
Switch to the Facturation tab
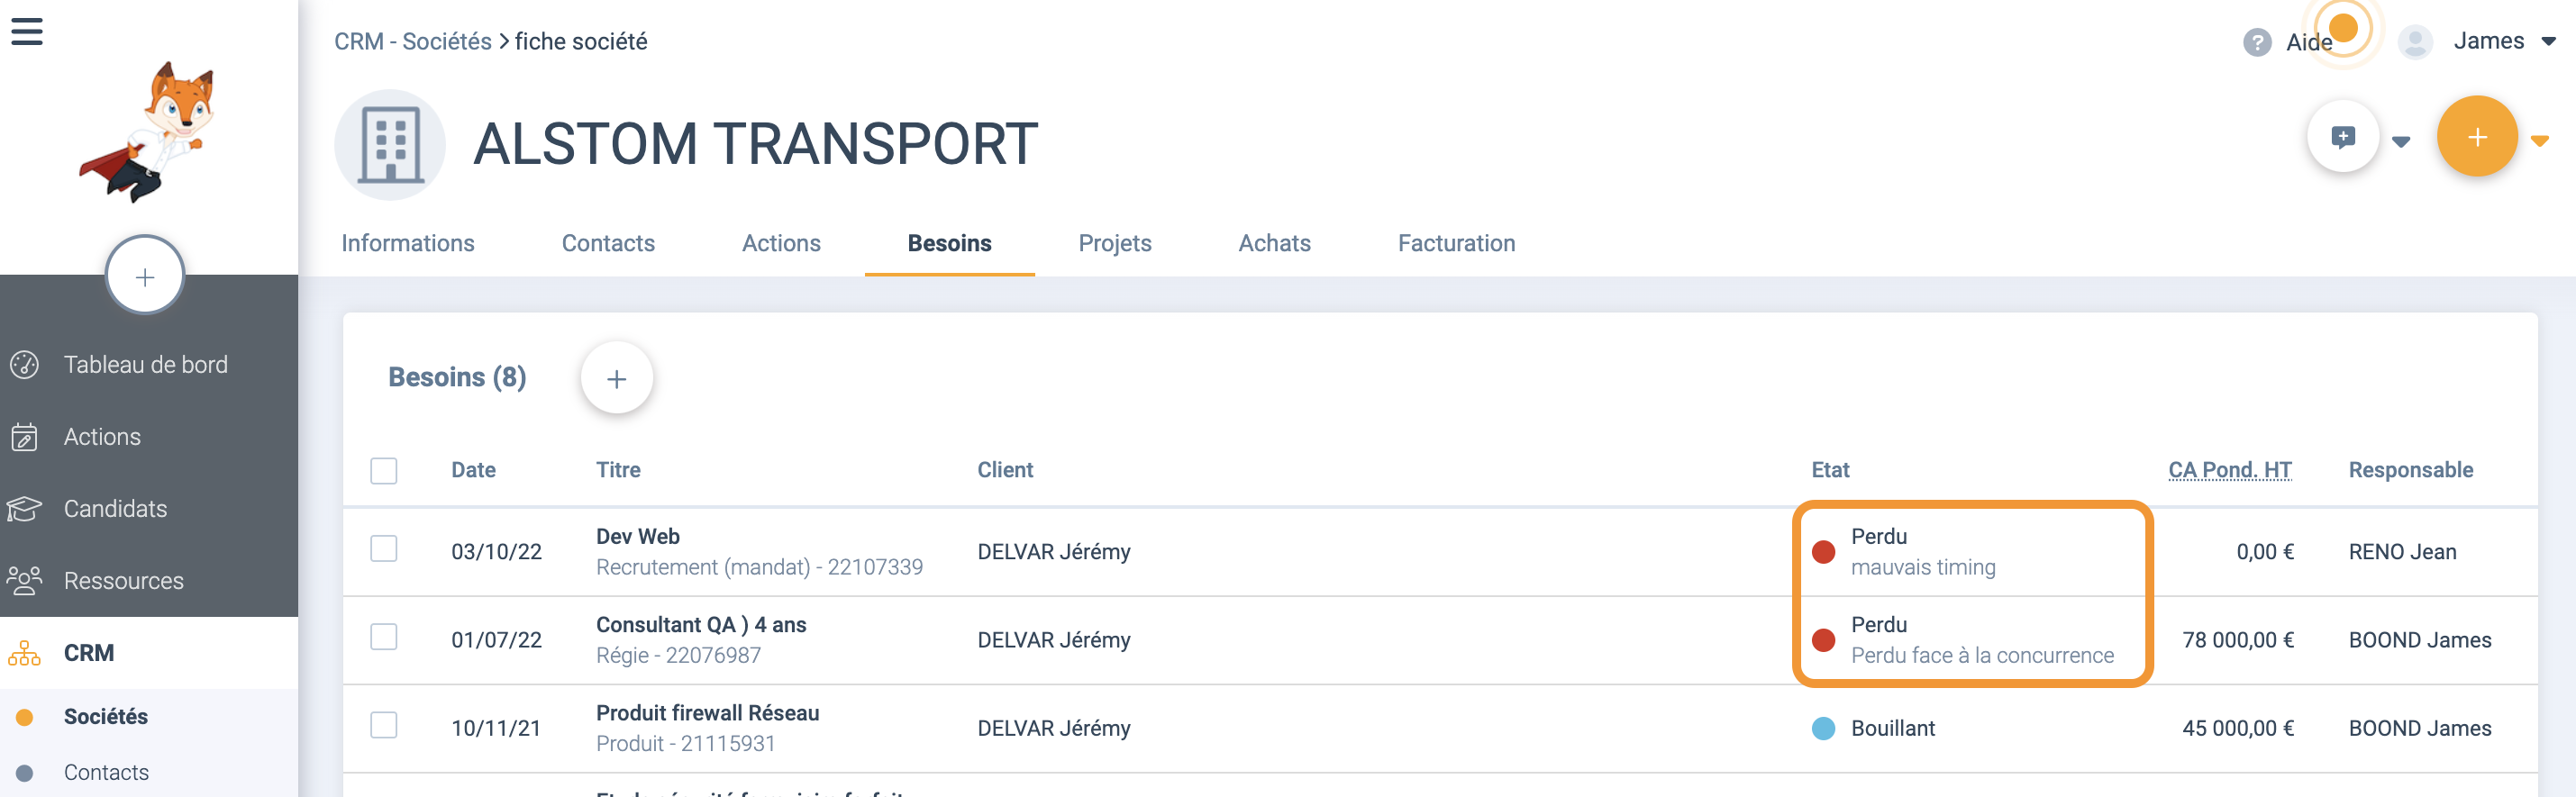pos(1456,243)
